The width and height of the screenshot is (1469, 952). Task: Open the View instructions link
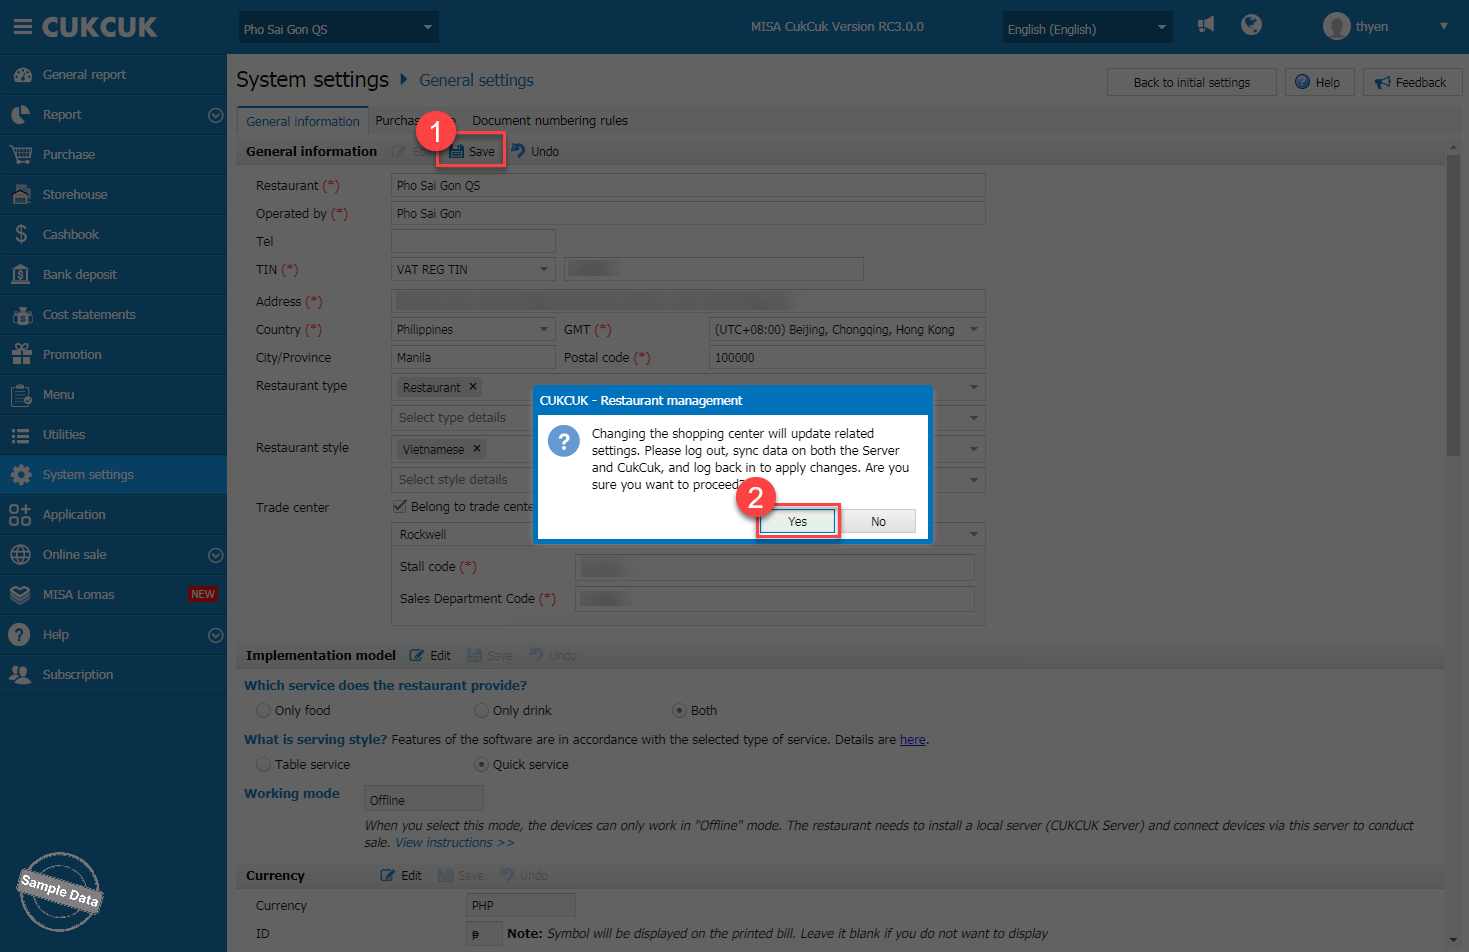(x=454, y=843)
